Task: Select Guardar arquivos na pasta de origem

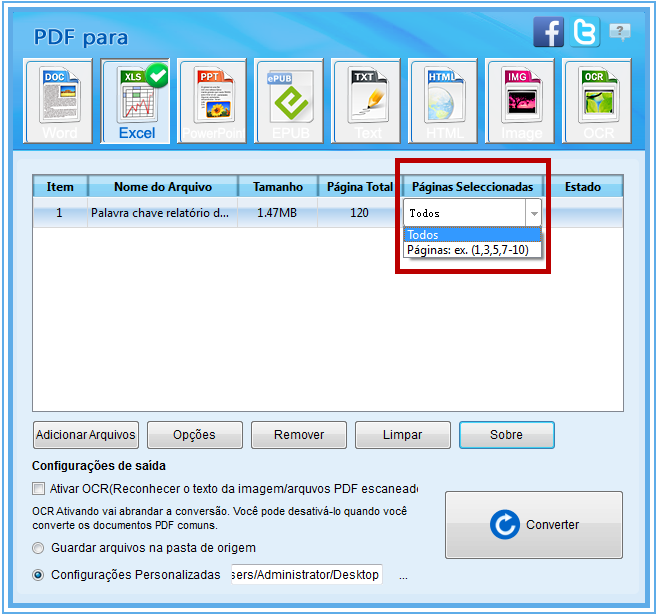Action: [x=38, y=548]
